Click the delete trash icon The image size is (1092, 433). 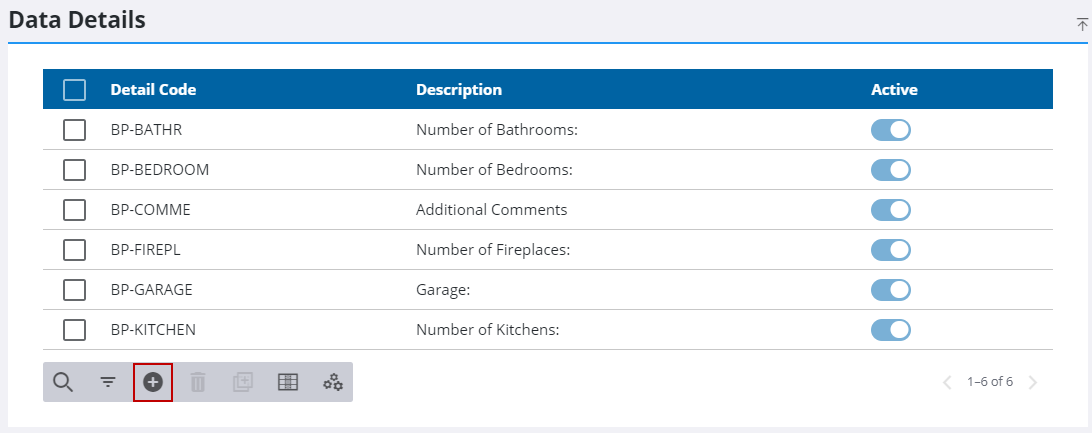click(198, 382)
